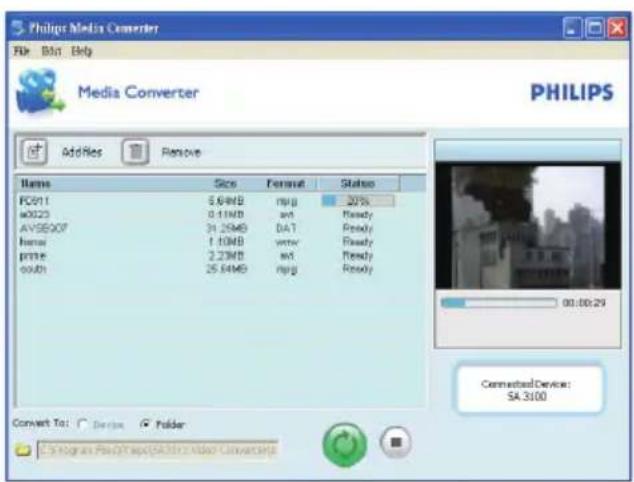Stop conversion with the round stop button
Image resolution: width=634 pixels, height=482 pixels.
[x=396, y=442]
